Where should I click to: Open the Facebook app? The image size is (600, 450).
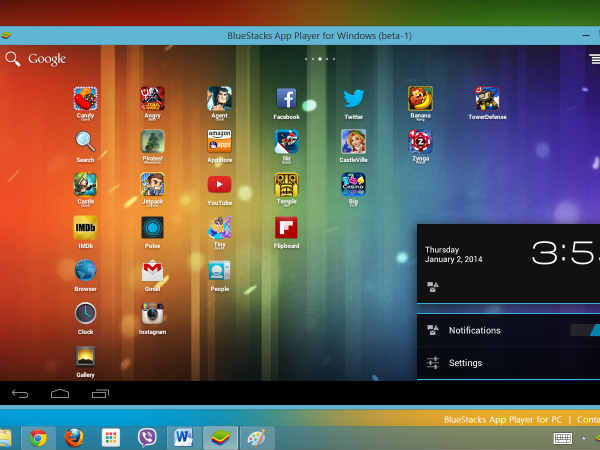[x=286, y=99]
